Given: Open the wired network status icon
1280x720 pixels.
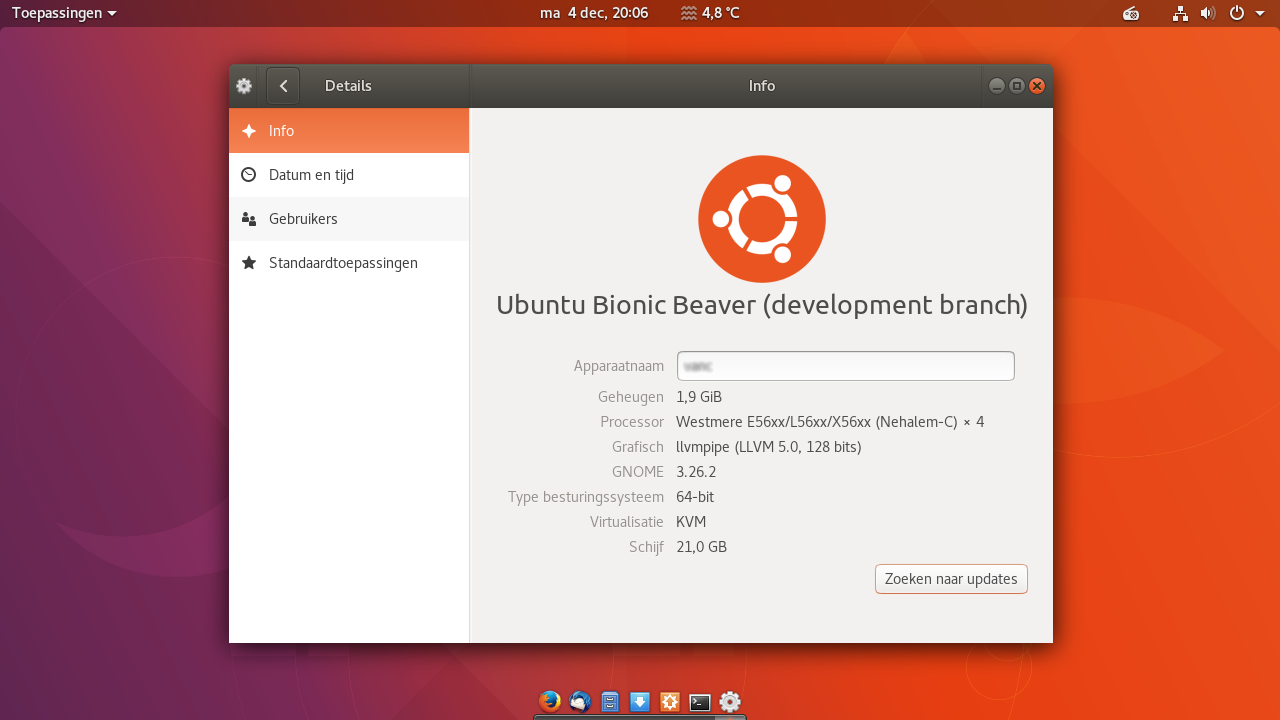Looking at the screenshot, I should point(1181,13).
